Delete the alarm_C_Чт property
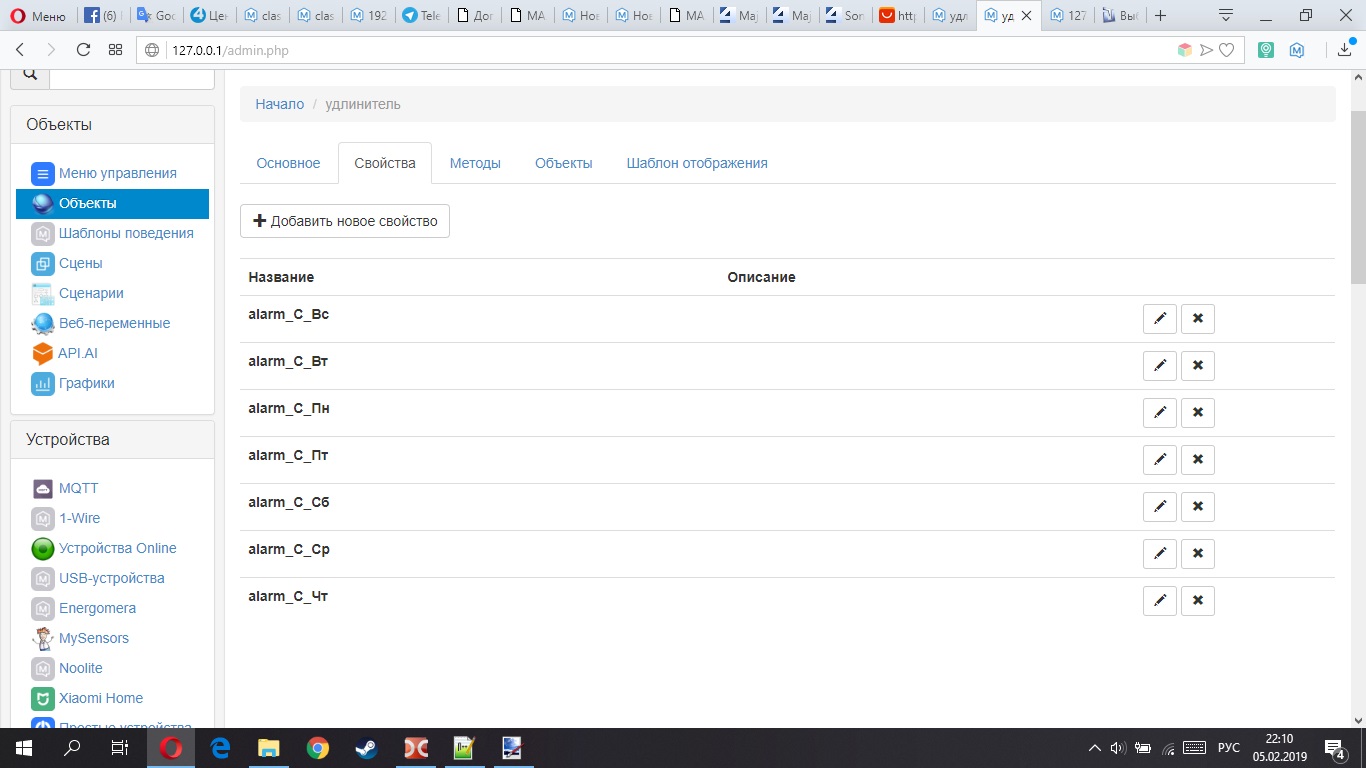Image resolution: width=1366 pixels, height=768 pixels. click(1198, 601)
